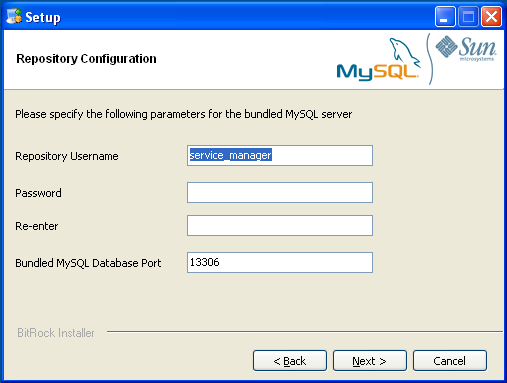Click the Repository Username label
507x383 pixels.
pyautogui.click(x=67, y=156)
